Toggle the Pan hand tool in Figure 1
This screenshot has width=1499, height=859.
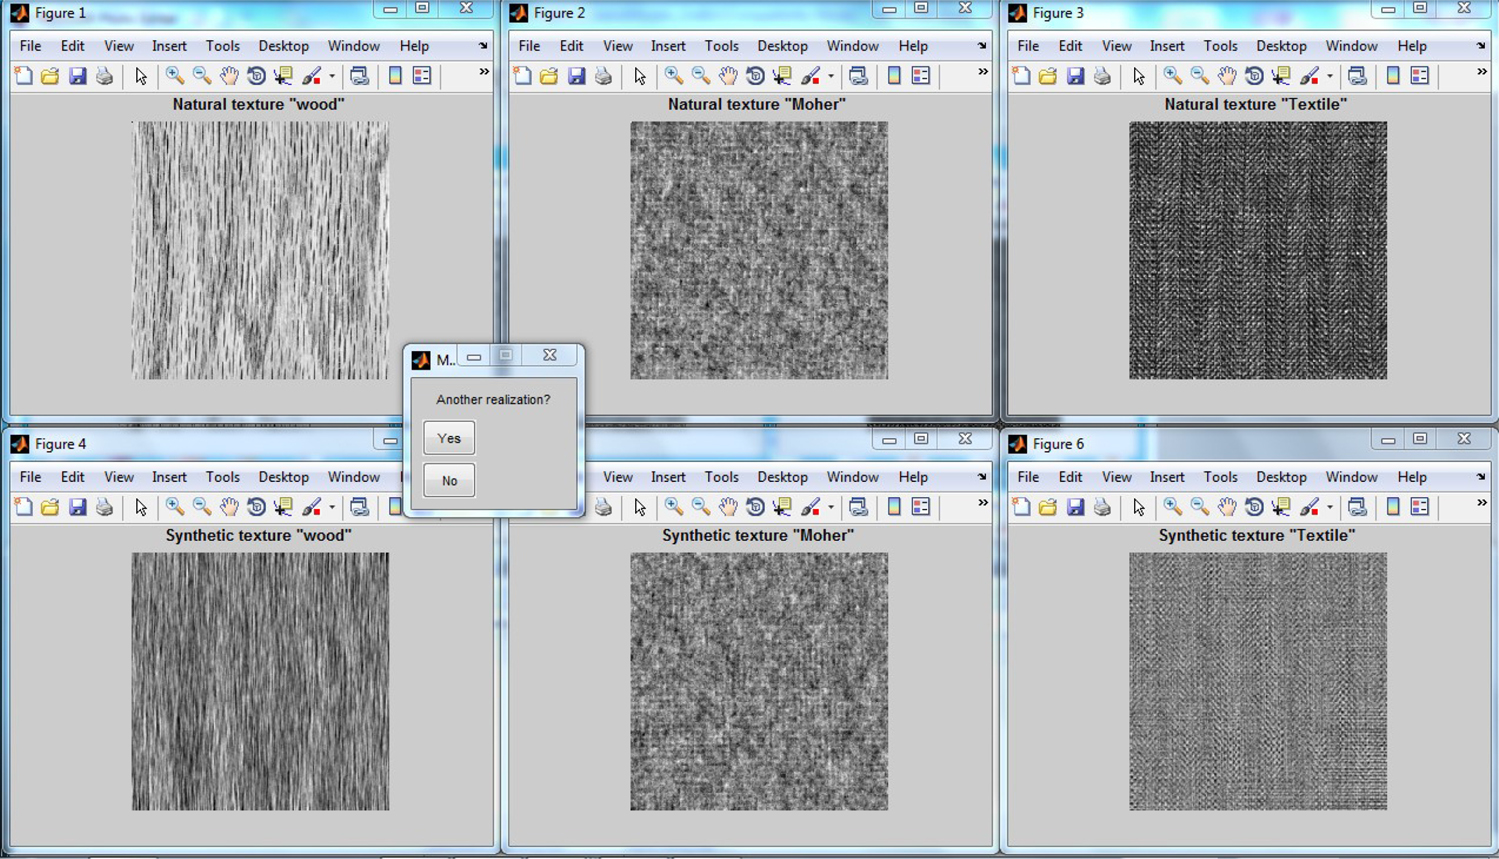[x=229, y=76]
